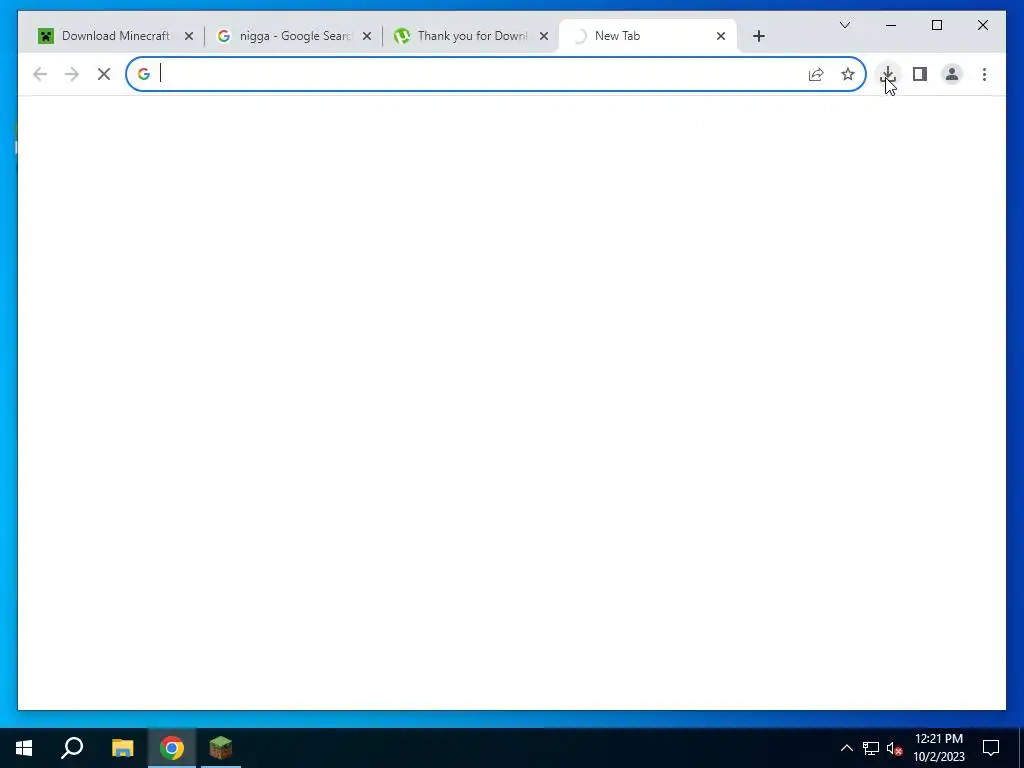The height and width of the screenshot is (768, 1024).
Task: Open a new tab with plus button
Action: click(x=758, y=36)
